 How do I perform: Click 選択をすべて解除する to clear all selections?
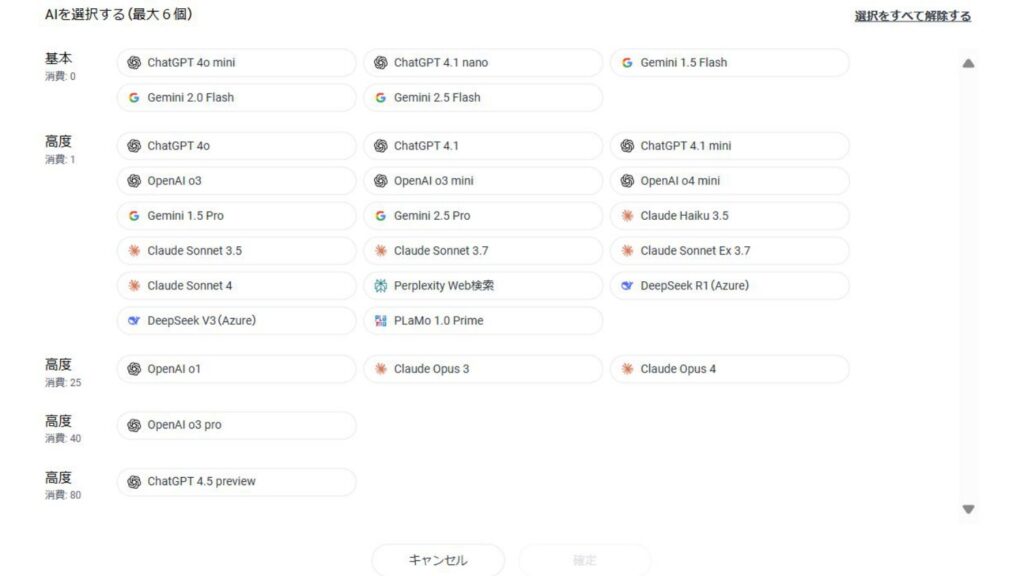[912, 16]
